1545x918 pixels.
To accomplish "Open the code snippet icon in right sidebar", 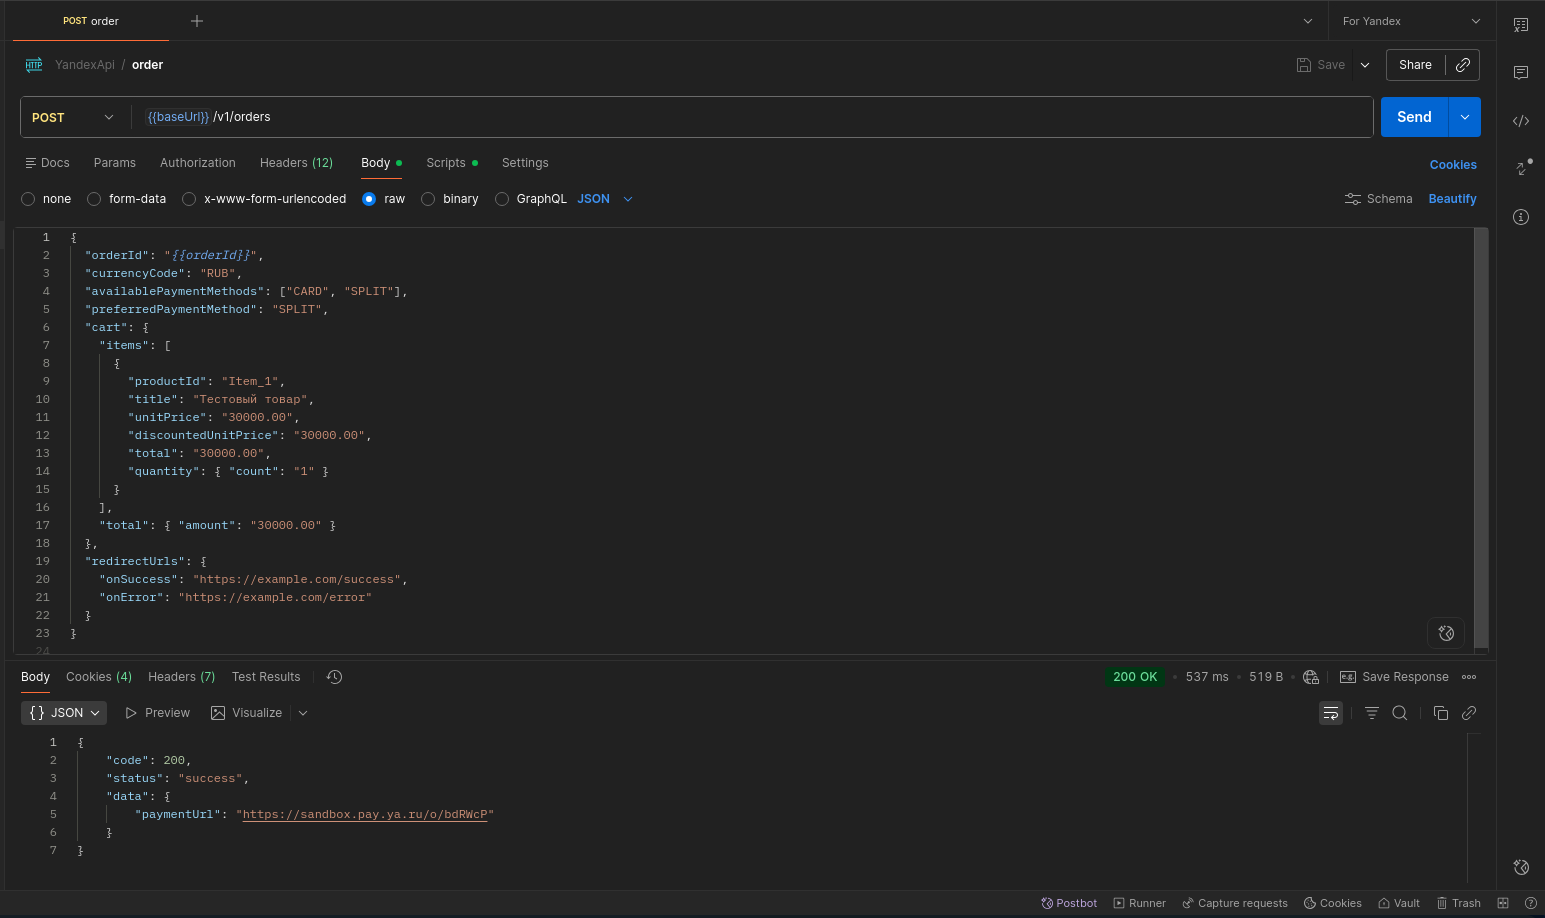I will tap(1520, 121).
